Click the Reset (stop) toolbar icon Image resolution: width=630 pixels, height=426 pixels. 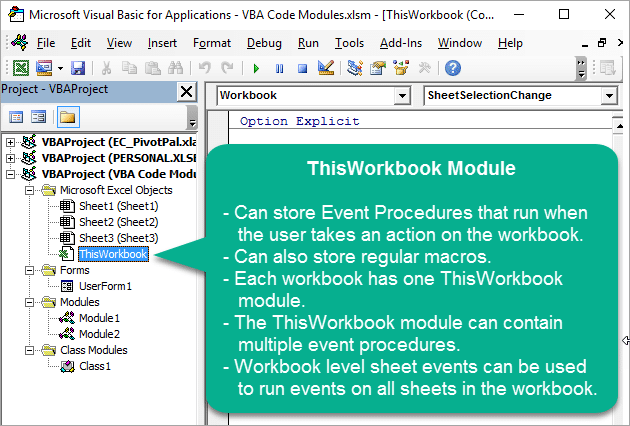click(x=301, y=68)
